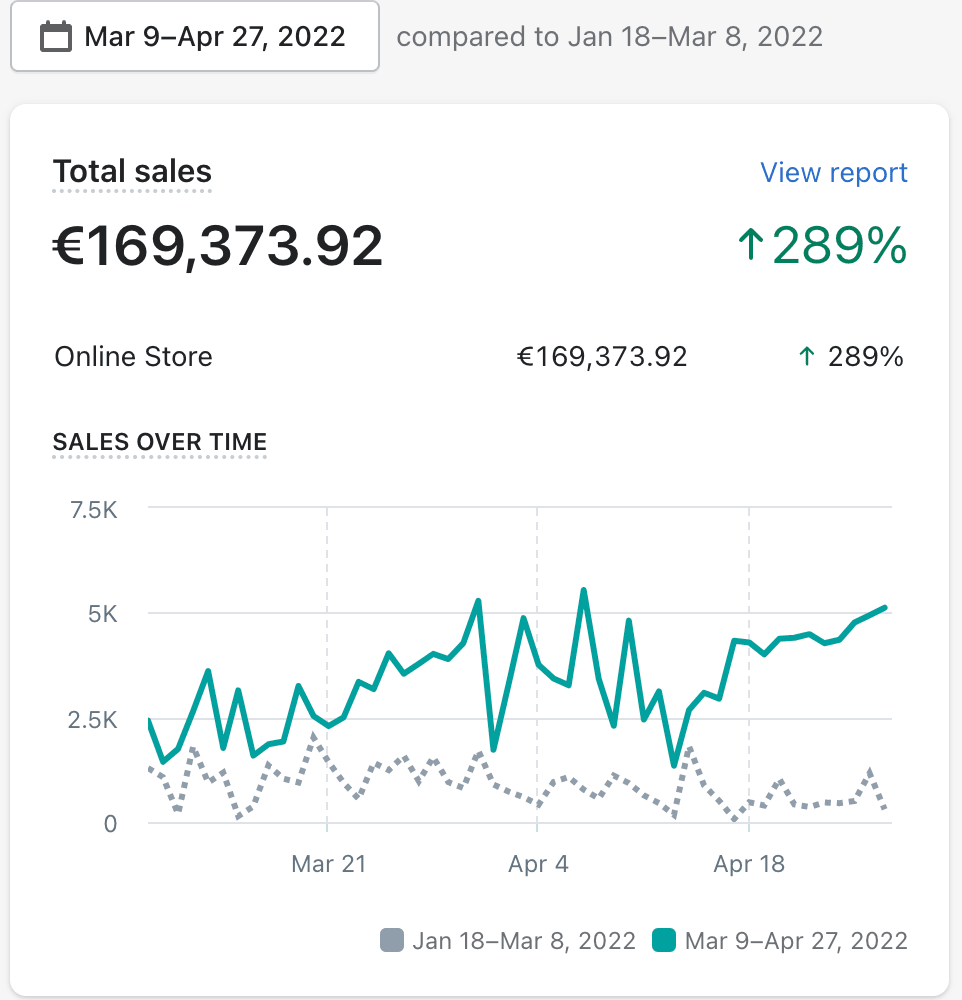Click the large green 289% percentage value
Image resolution: width=962 pixels, height=1000 pixels.
click(839, 246)
